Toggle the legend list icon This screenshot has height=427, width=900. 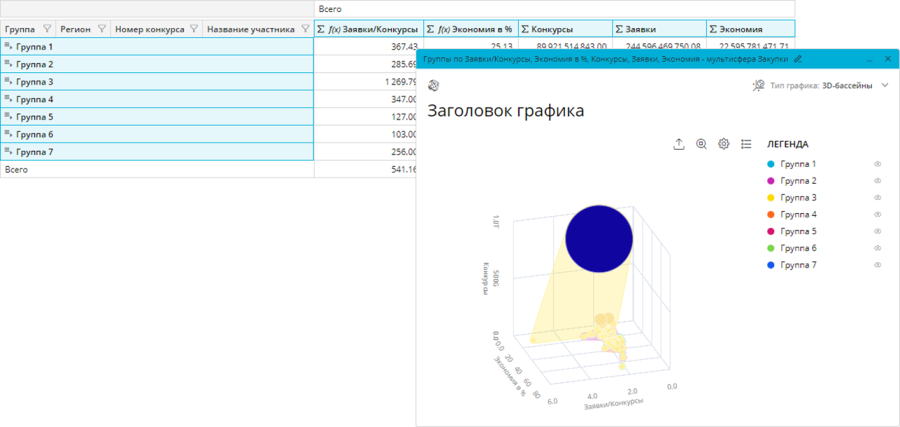[746, 144]
